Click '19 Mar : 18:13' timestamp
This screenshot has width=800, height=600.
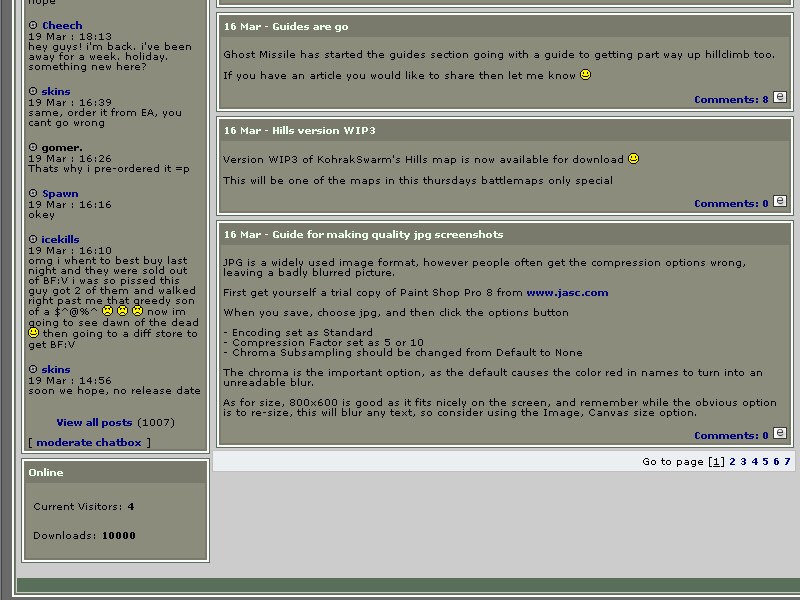tap(70, 36)
